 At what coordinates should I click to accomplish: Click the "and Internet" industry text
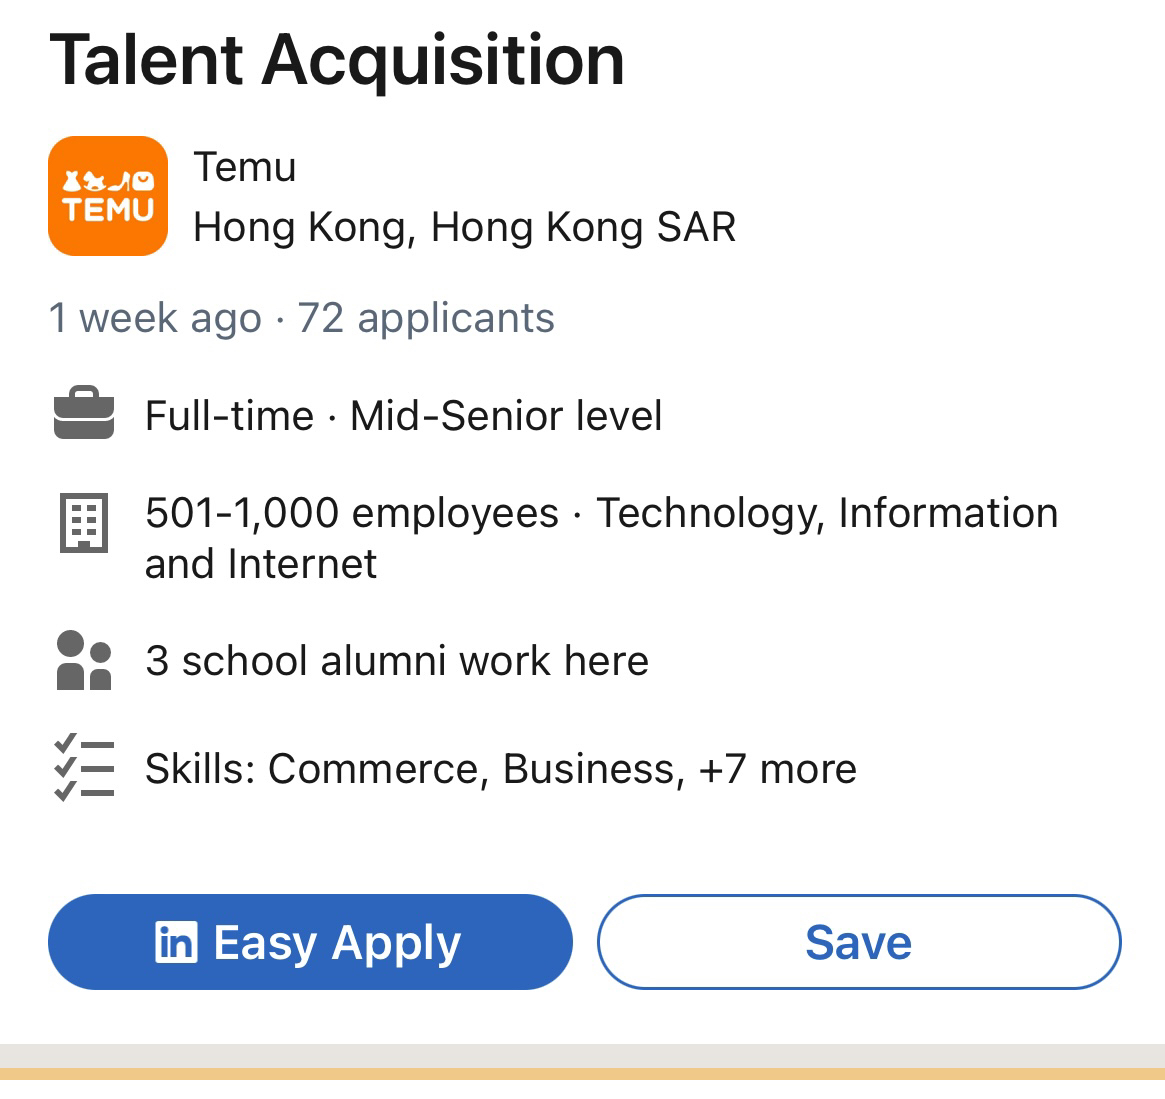click(261, 564)
